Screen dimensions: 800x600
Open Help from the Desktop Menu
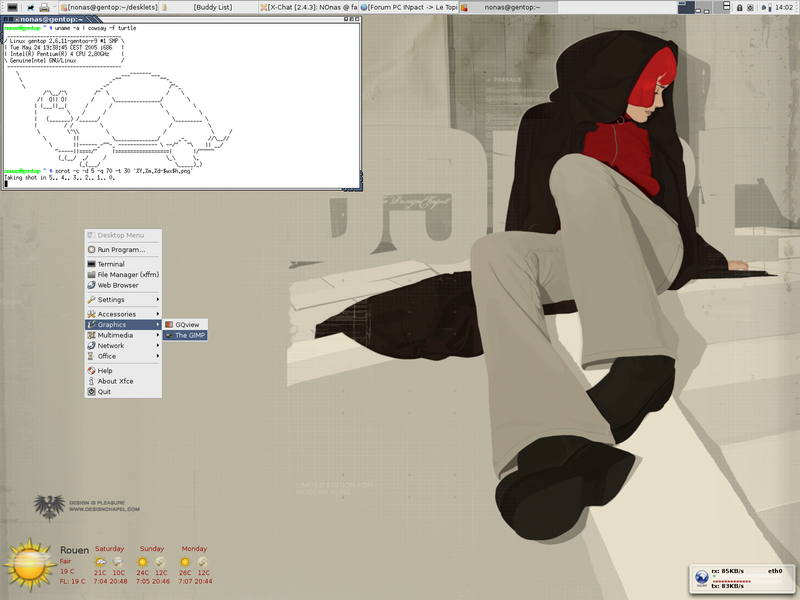[123, 370]
